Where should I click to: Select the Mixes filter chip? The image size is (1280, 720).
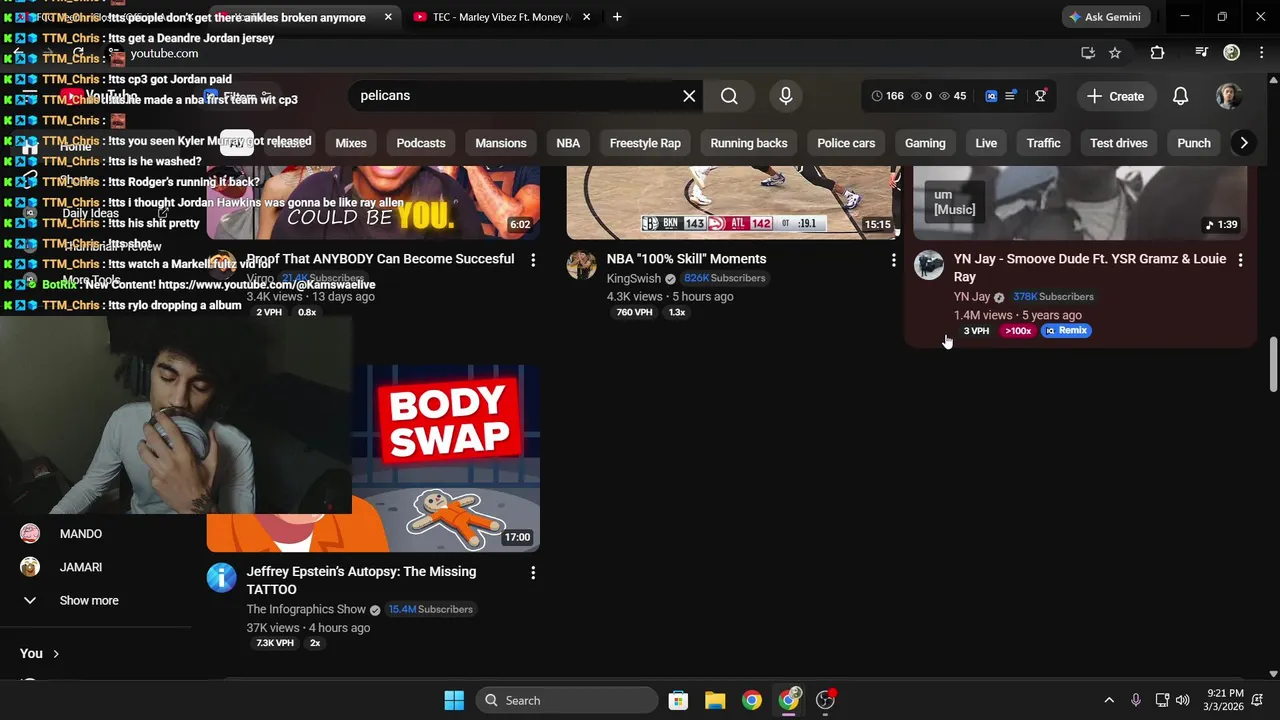[351, 143]
